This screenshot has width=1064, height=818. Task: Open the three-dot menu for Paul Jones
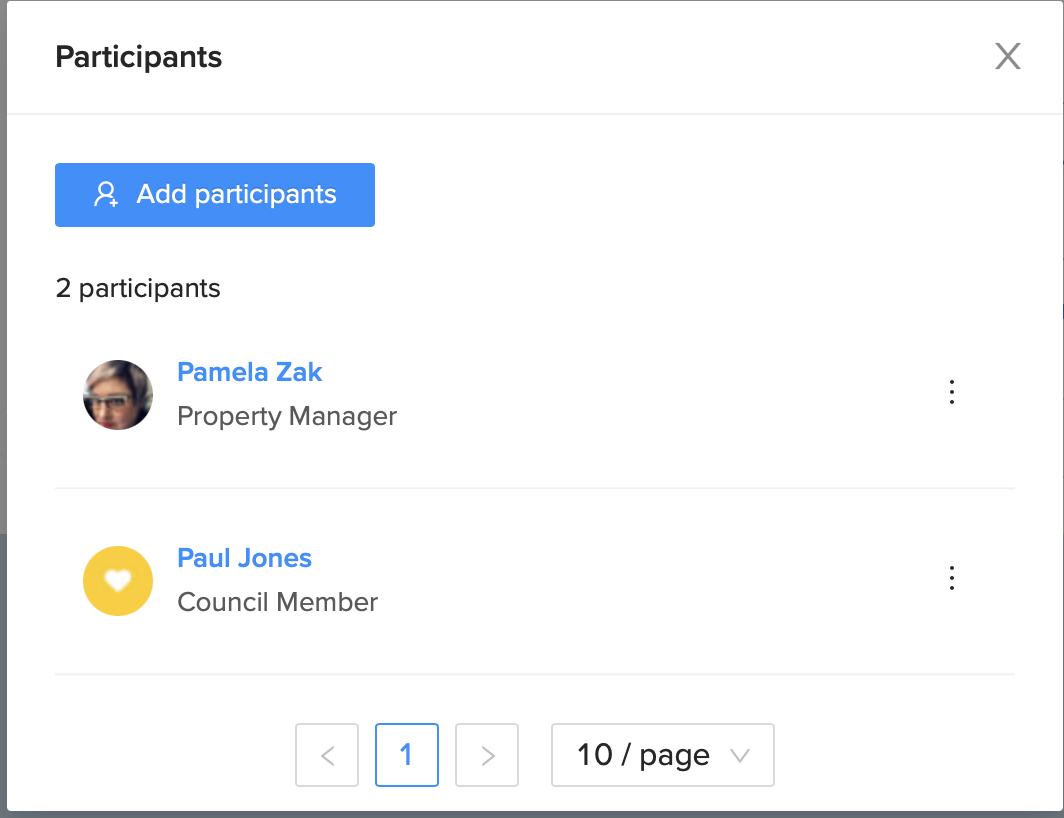coord(952,578)
